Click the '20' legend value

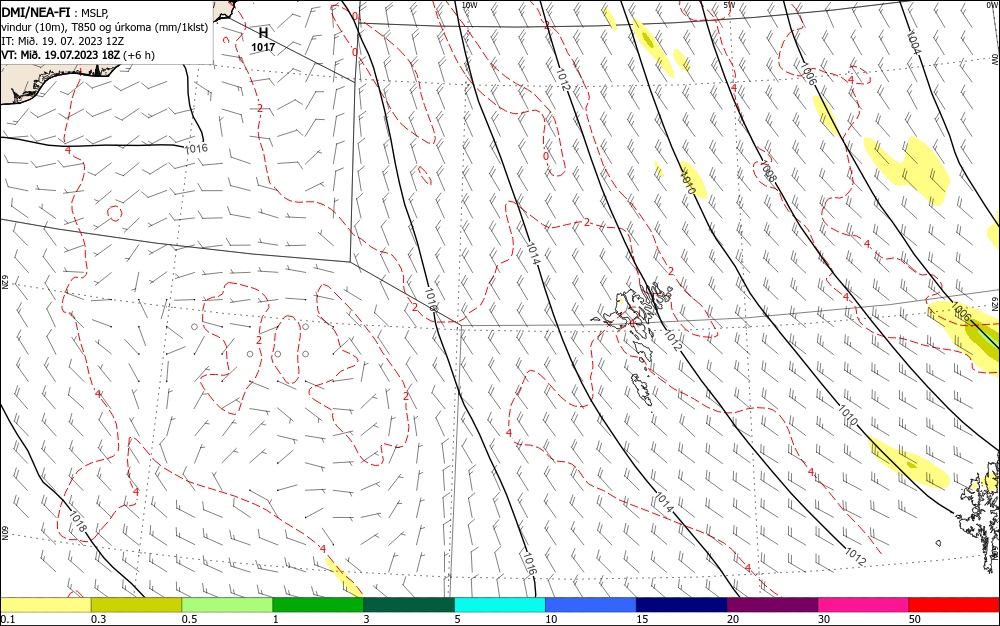[x=733, y=619]
